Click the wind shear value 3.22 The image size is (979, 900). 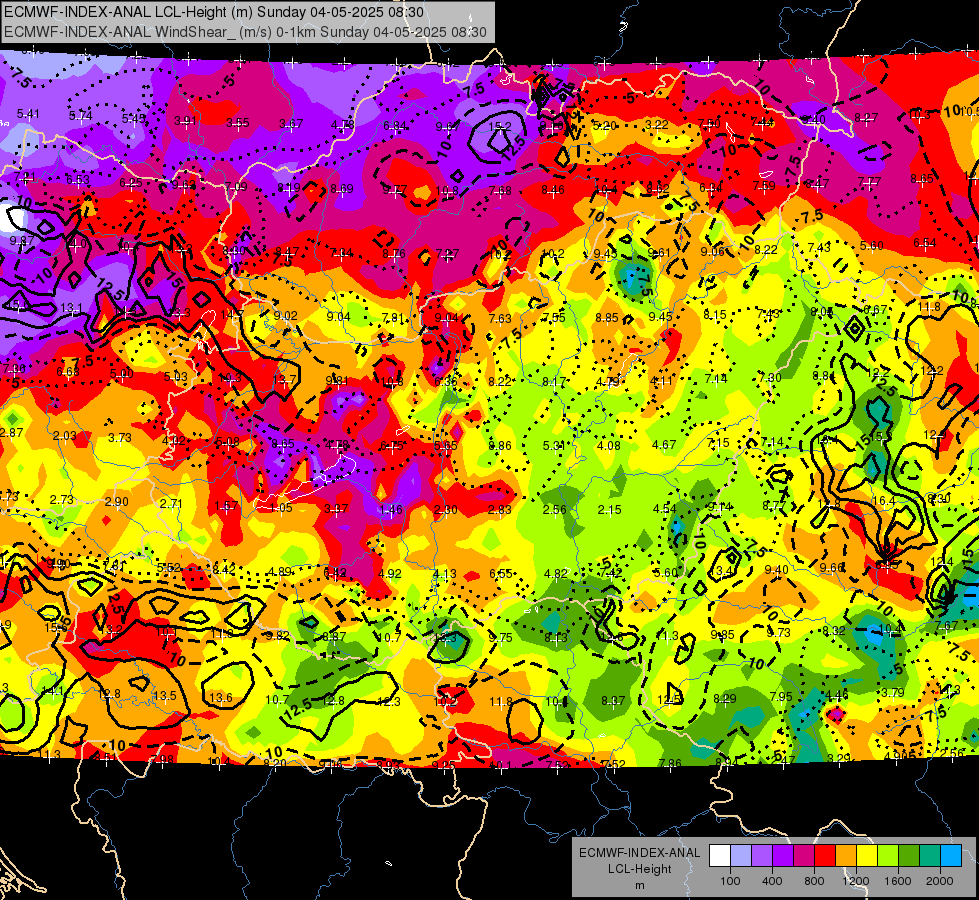[x=657, y=124]
